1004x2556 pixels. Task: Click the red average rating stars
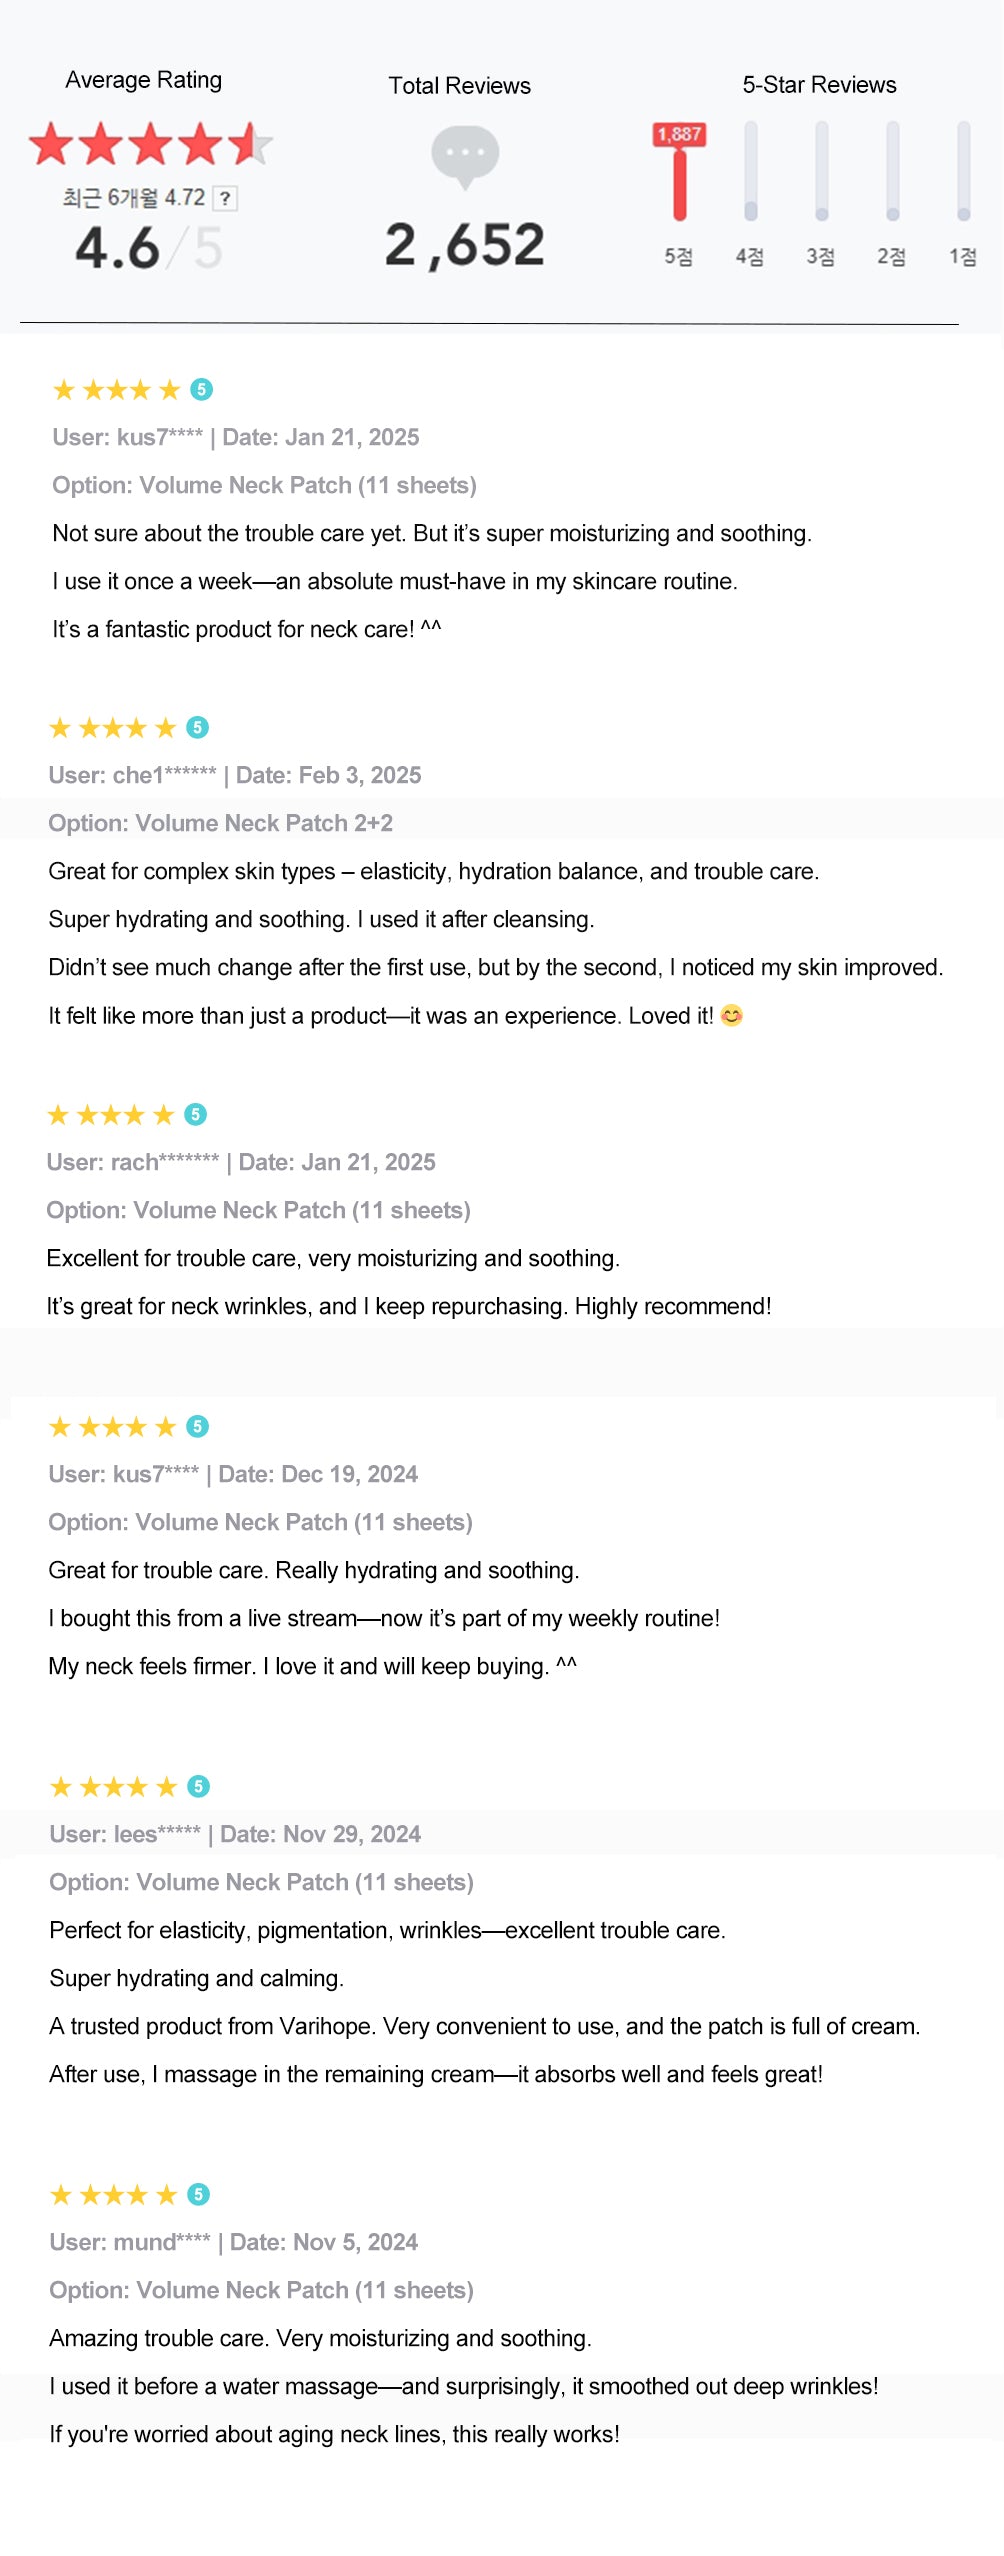point(151,144)
